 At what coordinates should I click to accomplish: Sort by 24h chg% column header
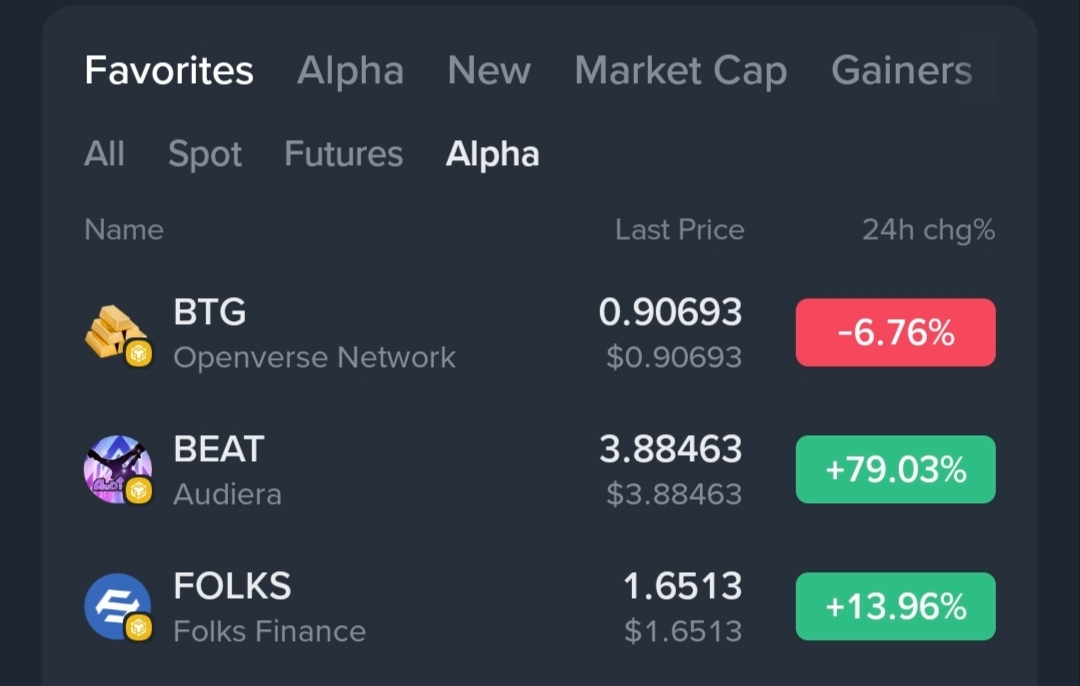pyautogui.click(x=928, y=231)
